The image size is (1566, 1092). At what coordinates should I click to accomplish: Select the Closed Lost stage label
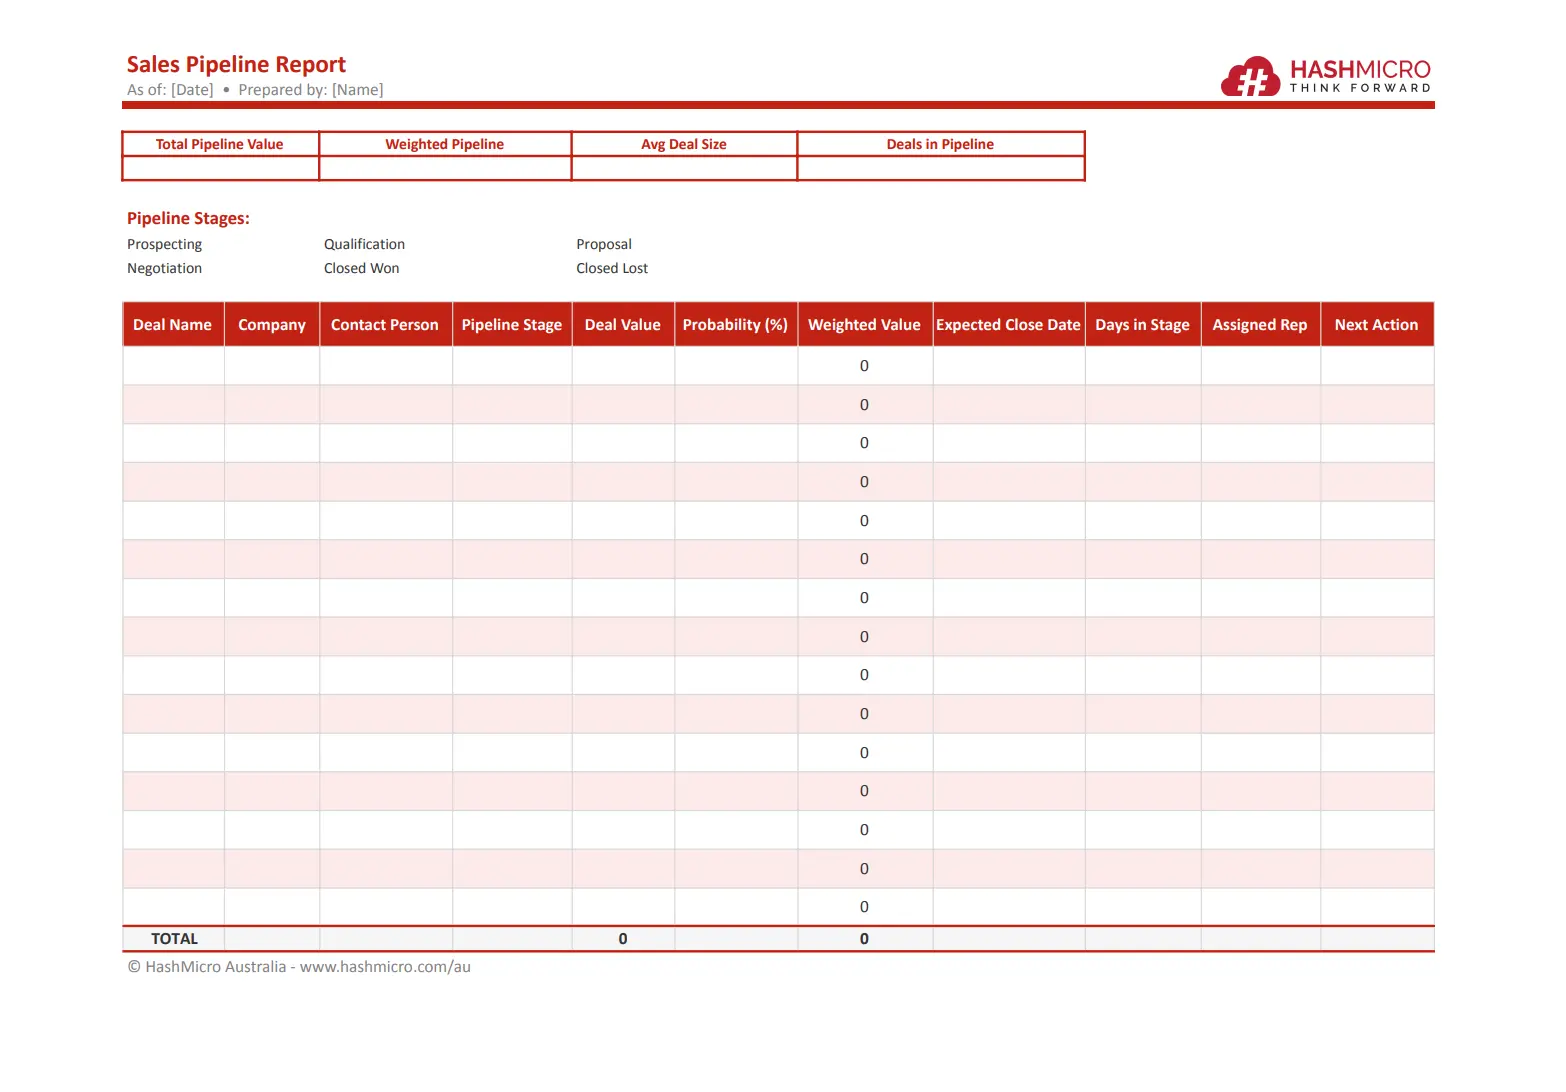[x=611, y=269]
